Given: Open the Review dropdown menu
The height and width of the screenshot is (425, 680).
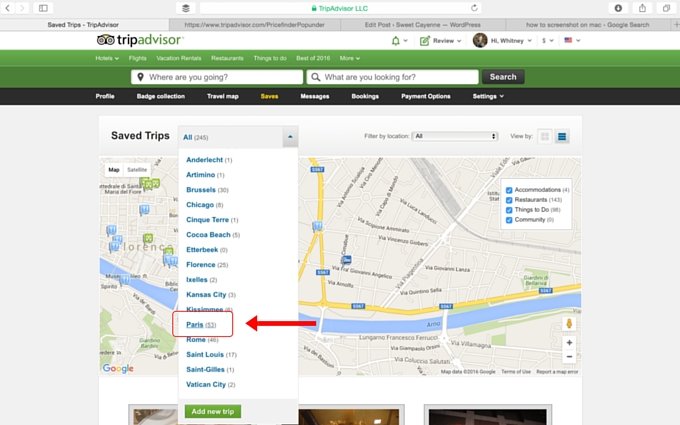Looking at the screenshot, I should click(x=447, y=41).
